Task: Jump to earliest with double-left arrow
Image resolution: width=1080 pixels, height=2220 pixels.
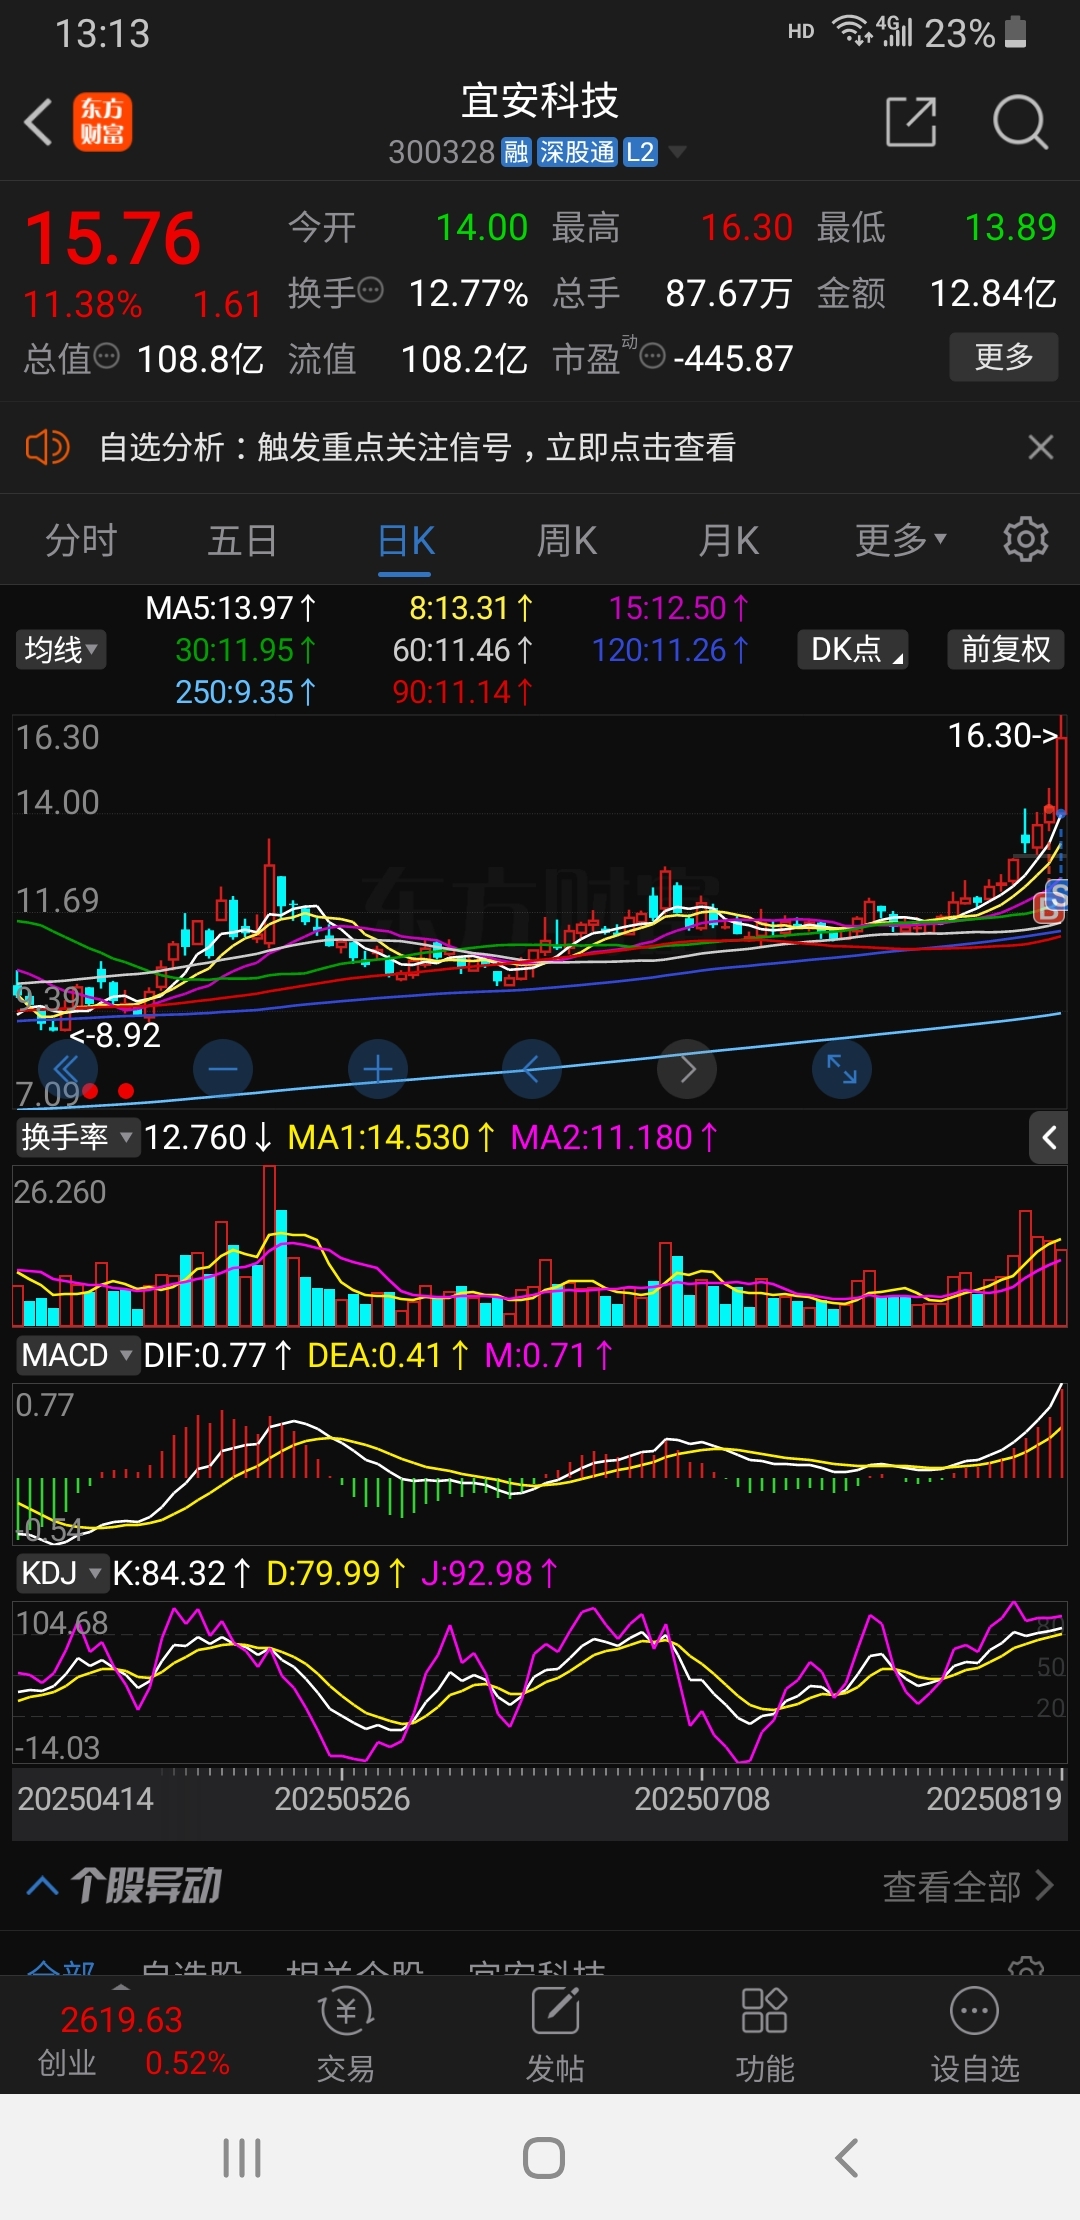Action: point(67,1069)
